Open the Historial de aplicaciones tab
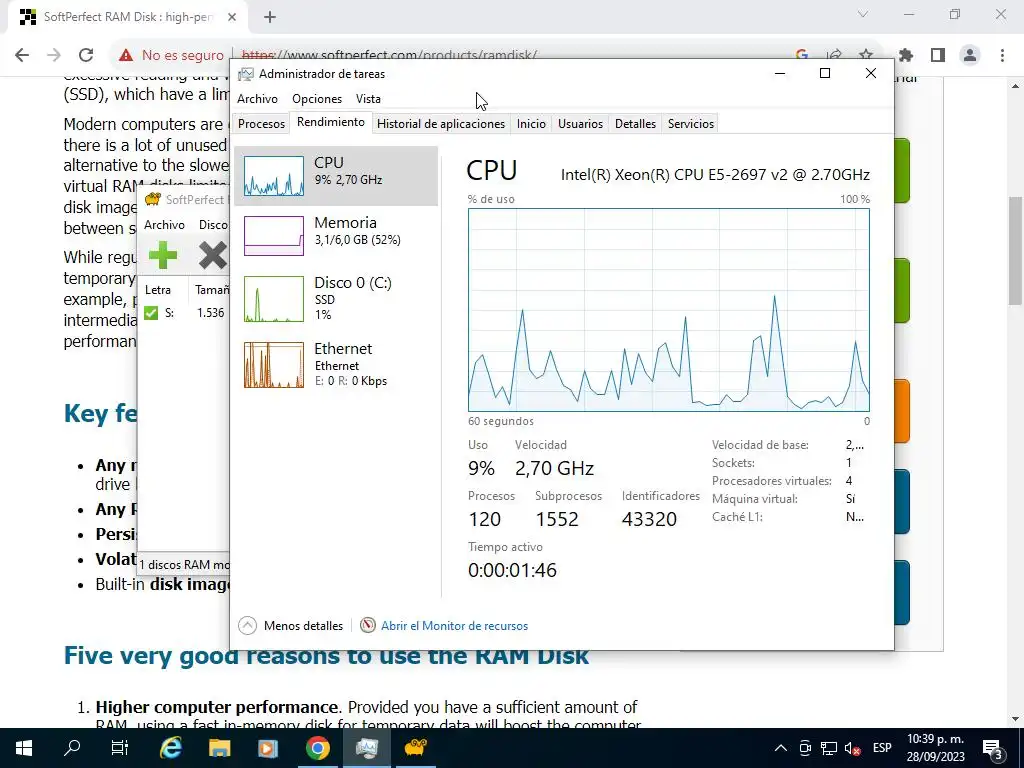Image resolution: width=1024 pixels, height=768 pixels. (x=441, y=123)
